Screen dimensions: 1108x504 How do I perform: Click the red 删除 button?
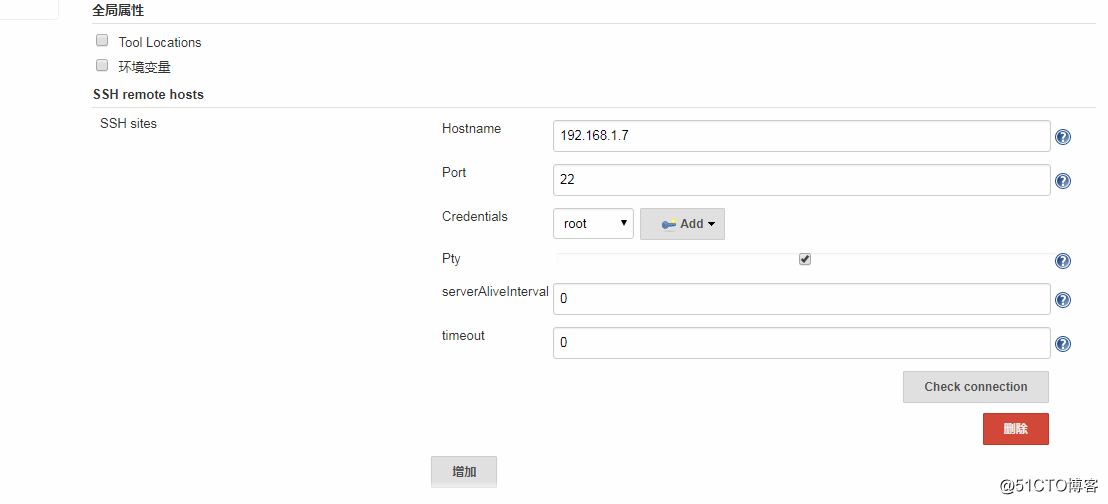pos(1015,429)
